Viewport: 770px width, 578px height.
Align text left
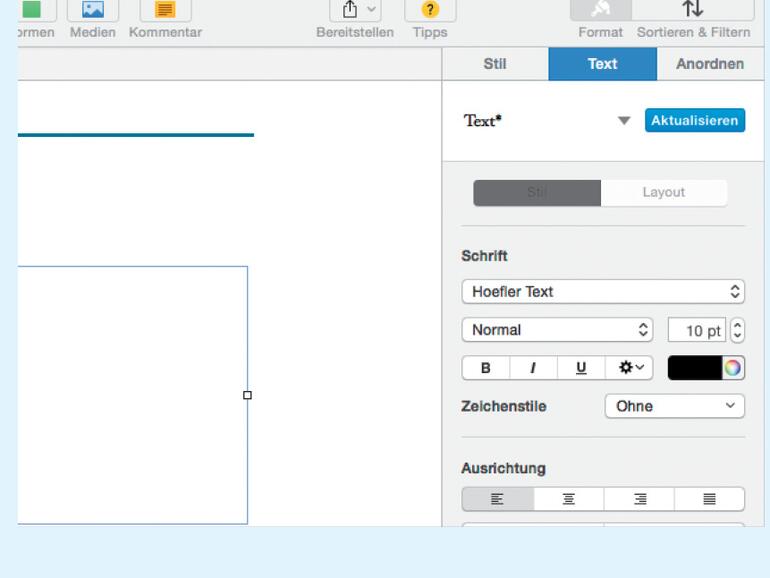[497, 499]
